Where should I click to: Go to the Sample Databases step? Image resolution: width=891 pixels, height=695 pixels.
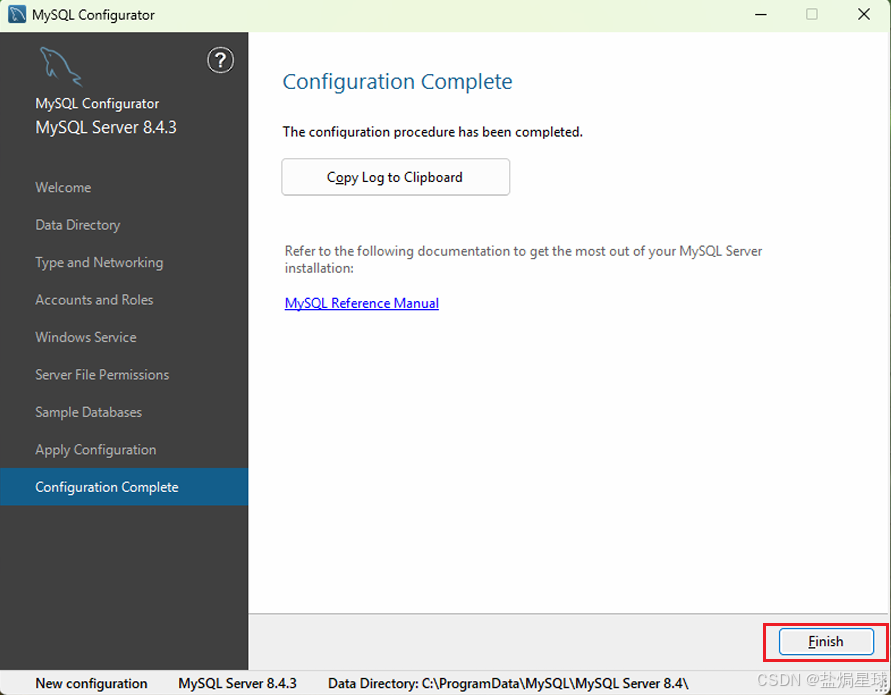point(89,413)
